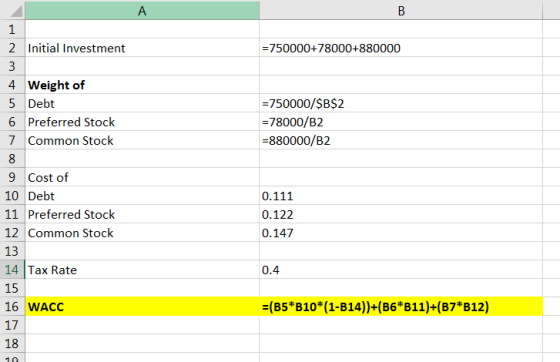Click the 'Debt' label in row 5

(142, 104)
